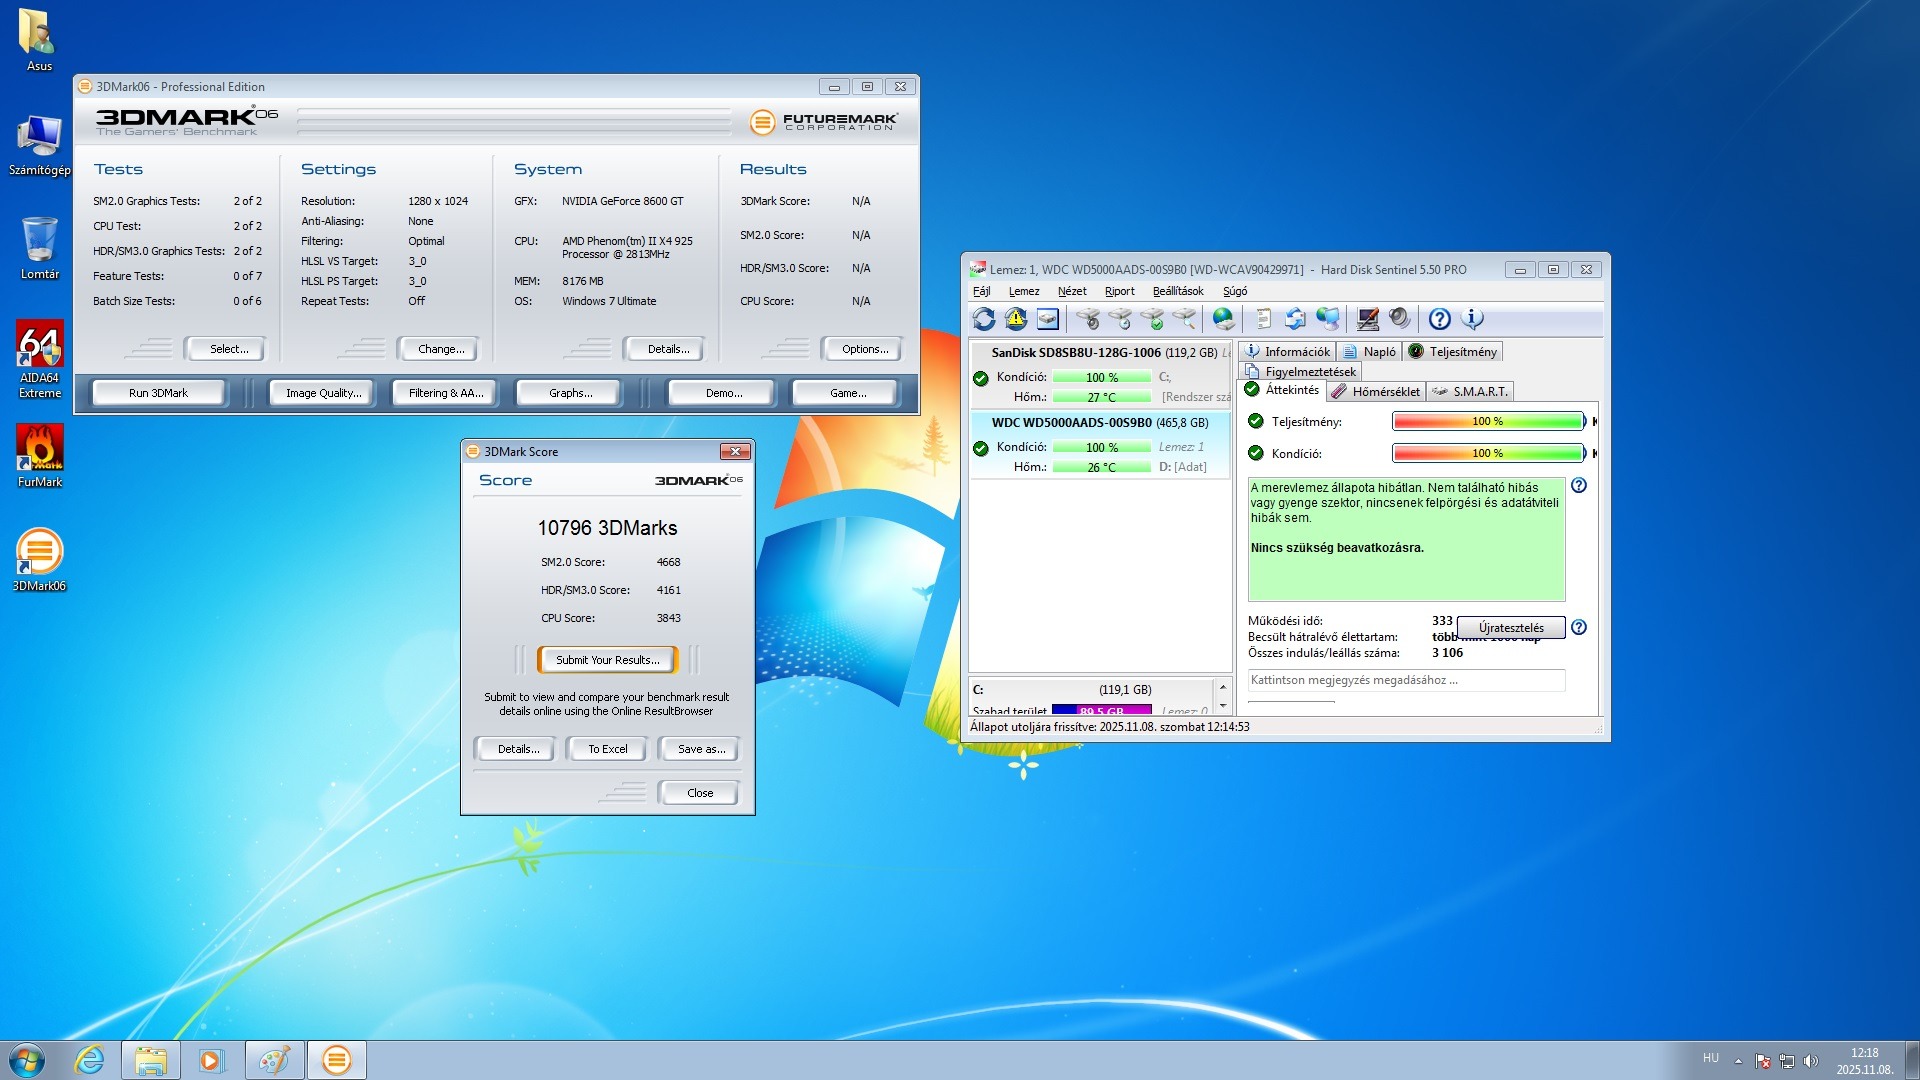The width and height of the screenshot is (1920, 1080).
Task: Click Internet Explorer icon in taskbar
Action: click(x=90, y=1060)
